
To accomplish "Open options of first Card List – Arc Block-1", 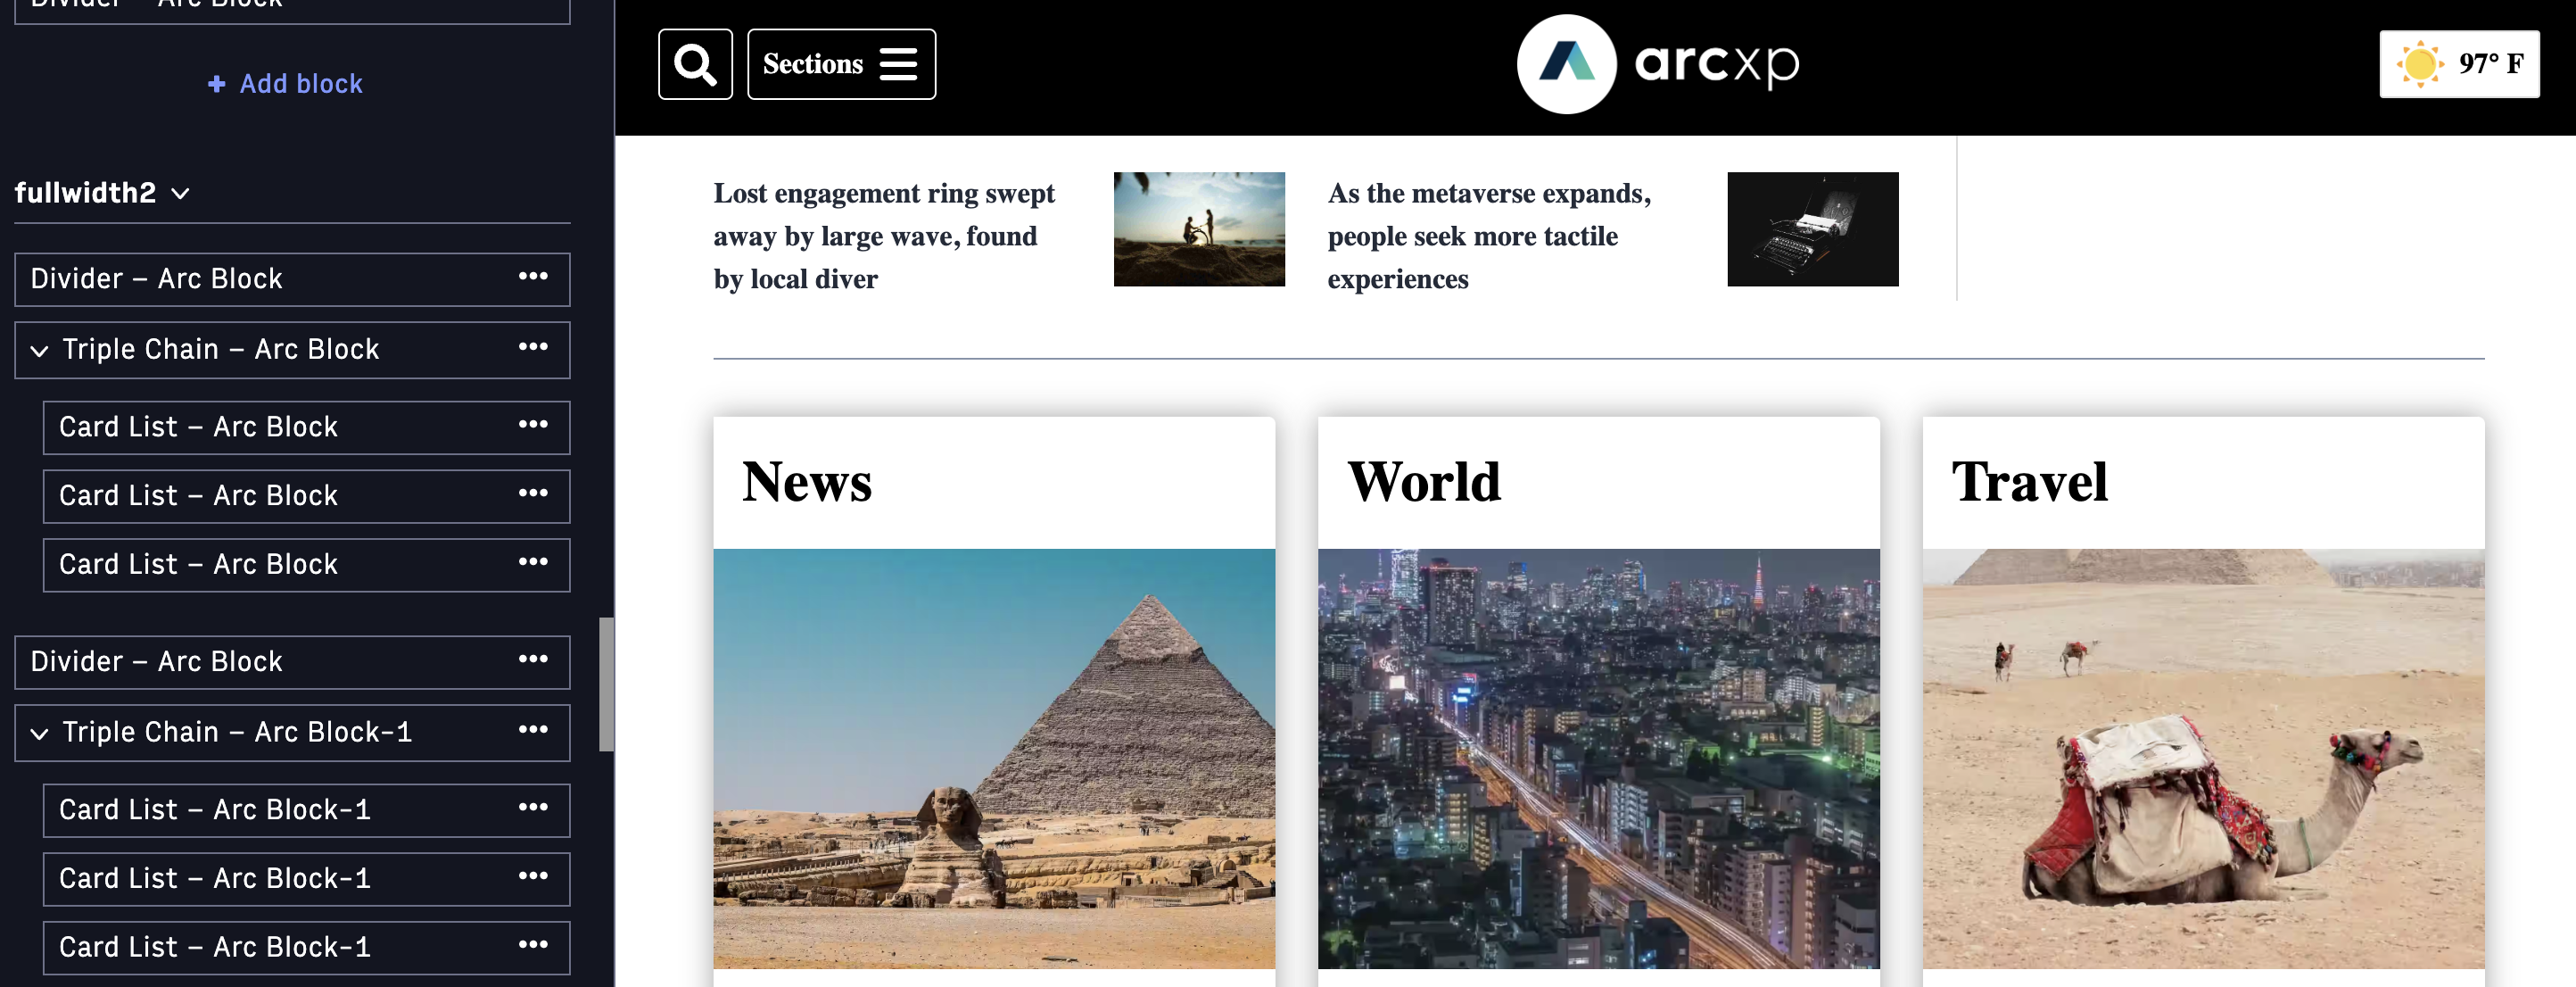I will coord(533,808).
